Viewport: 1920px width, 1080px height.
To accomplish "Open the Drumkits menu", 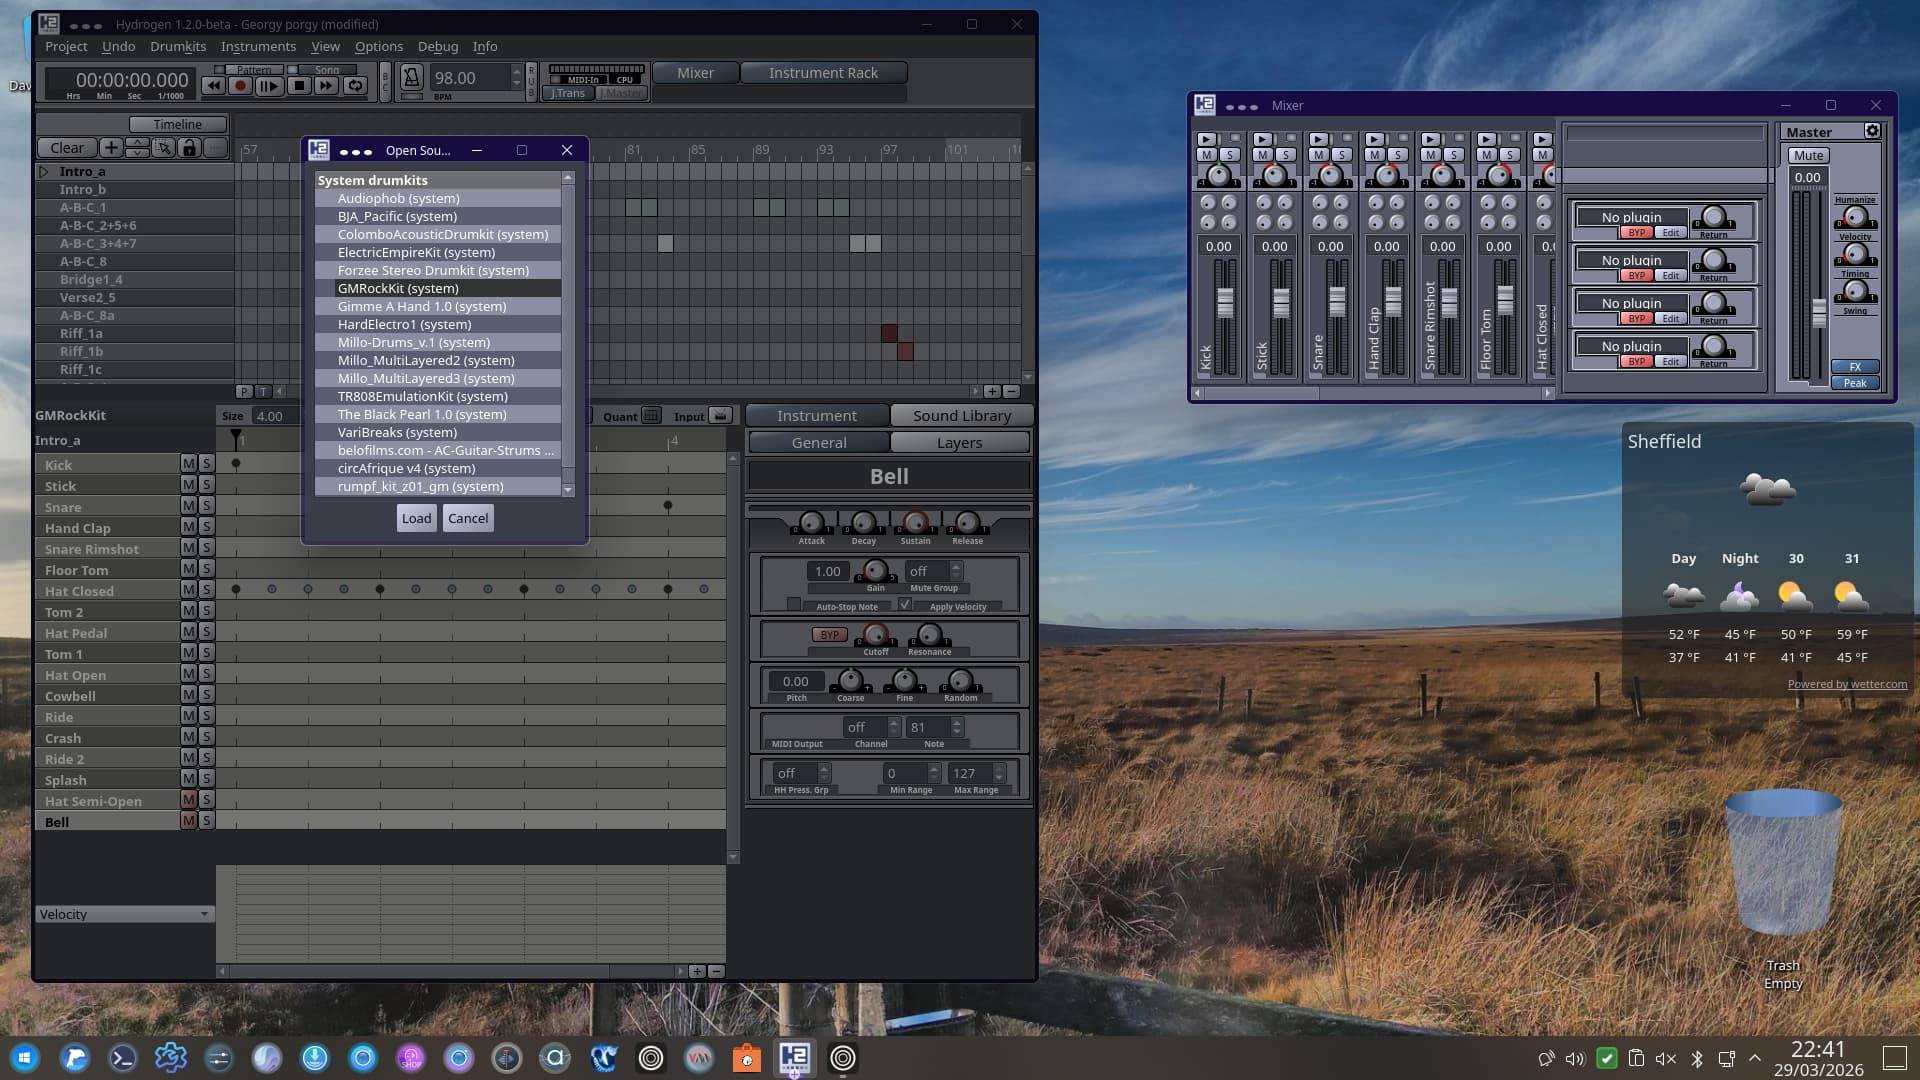I will point(177,46).
